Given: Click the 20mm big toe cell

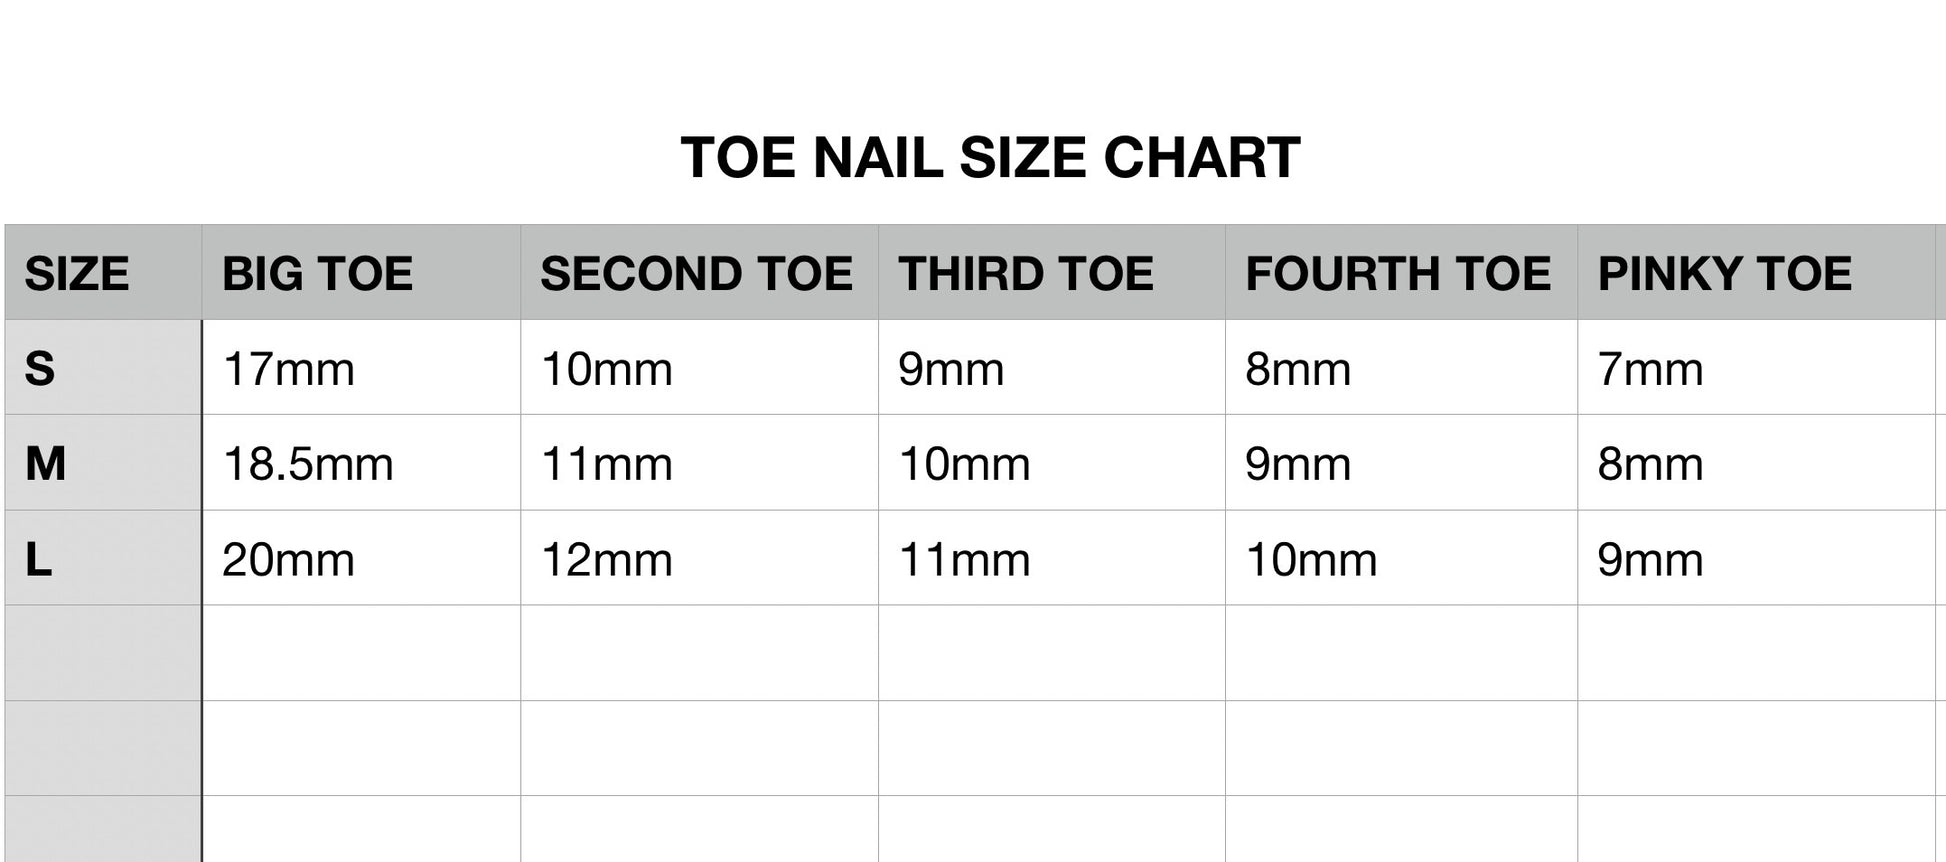Looking at the screenshot, I should coord(360,558).
